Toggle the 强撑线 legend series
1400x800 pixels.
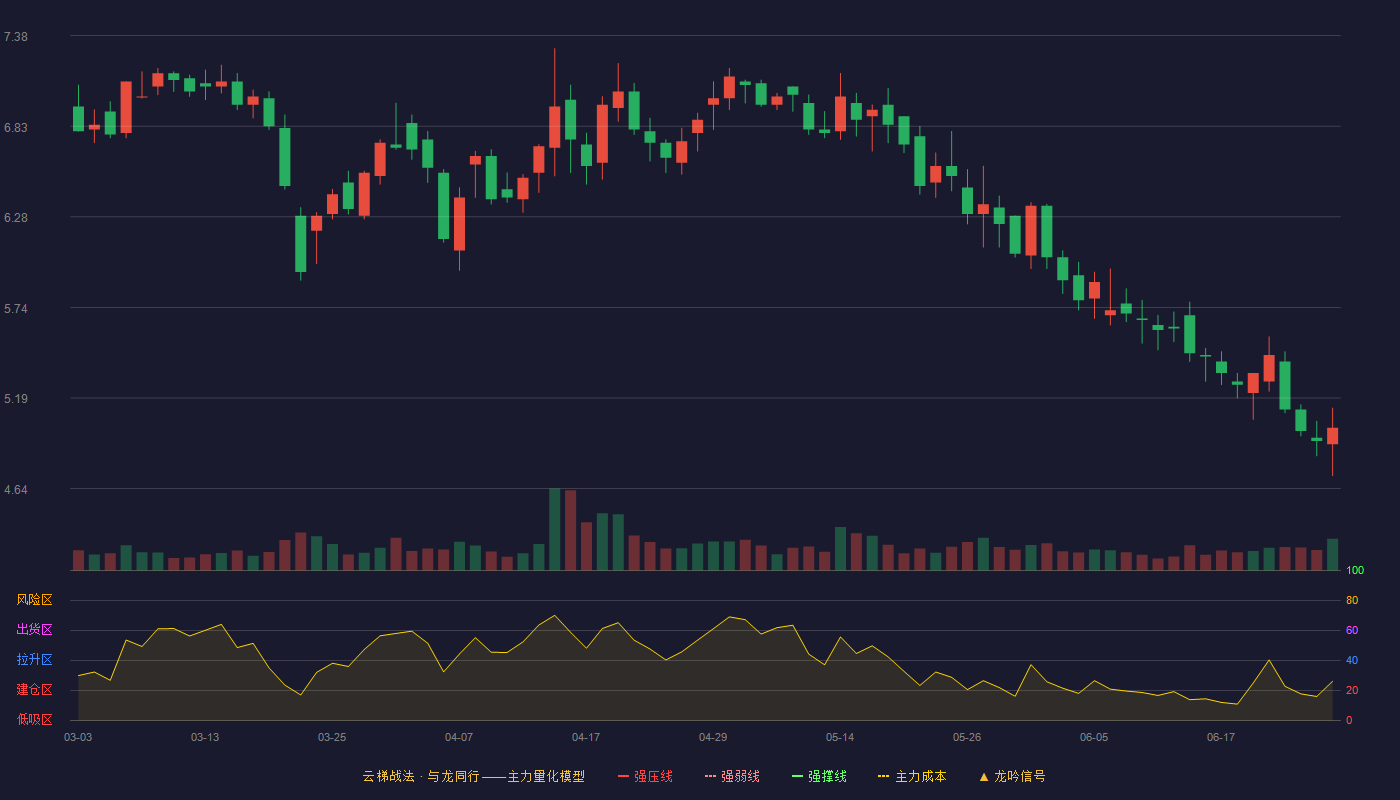tap(819, 776)
